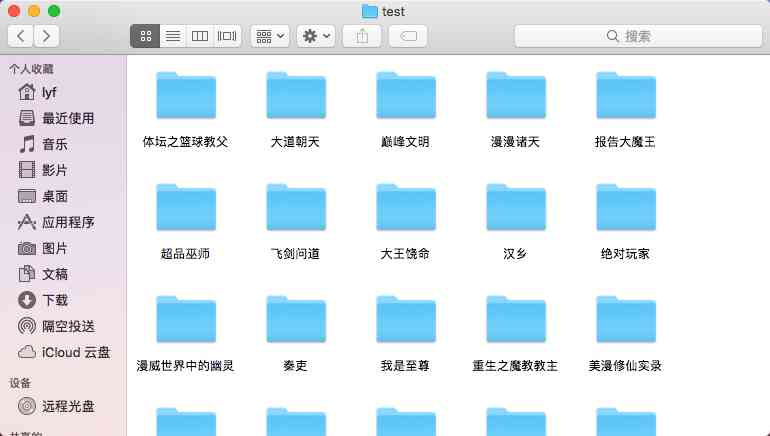Select the 美漫修仙实录 folder
Image resolution: width=770 pixels, height=436 pixels.
(x=626, y=320)
